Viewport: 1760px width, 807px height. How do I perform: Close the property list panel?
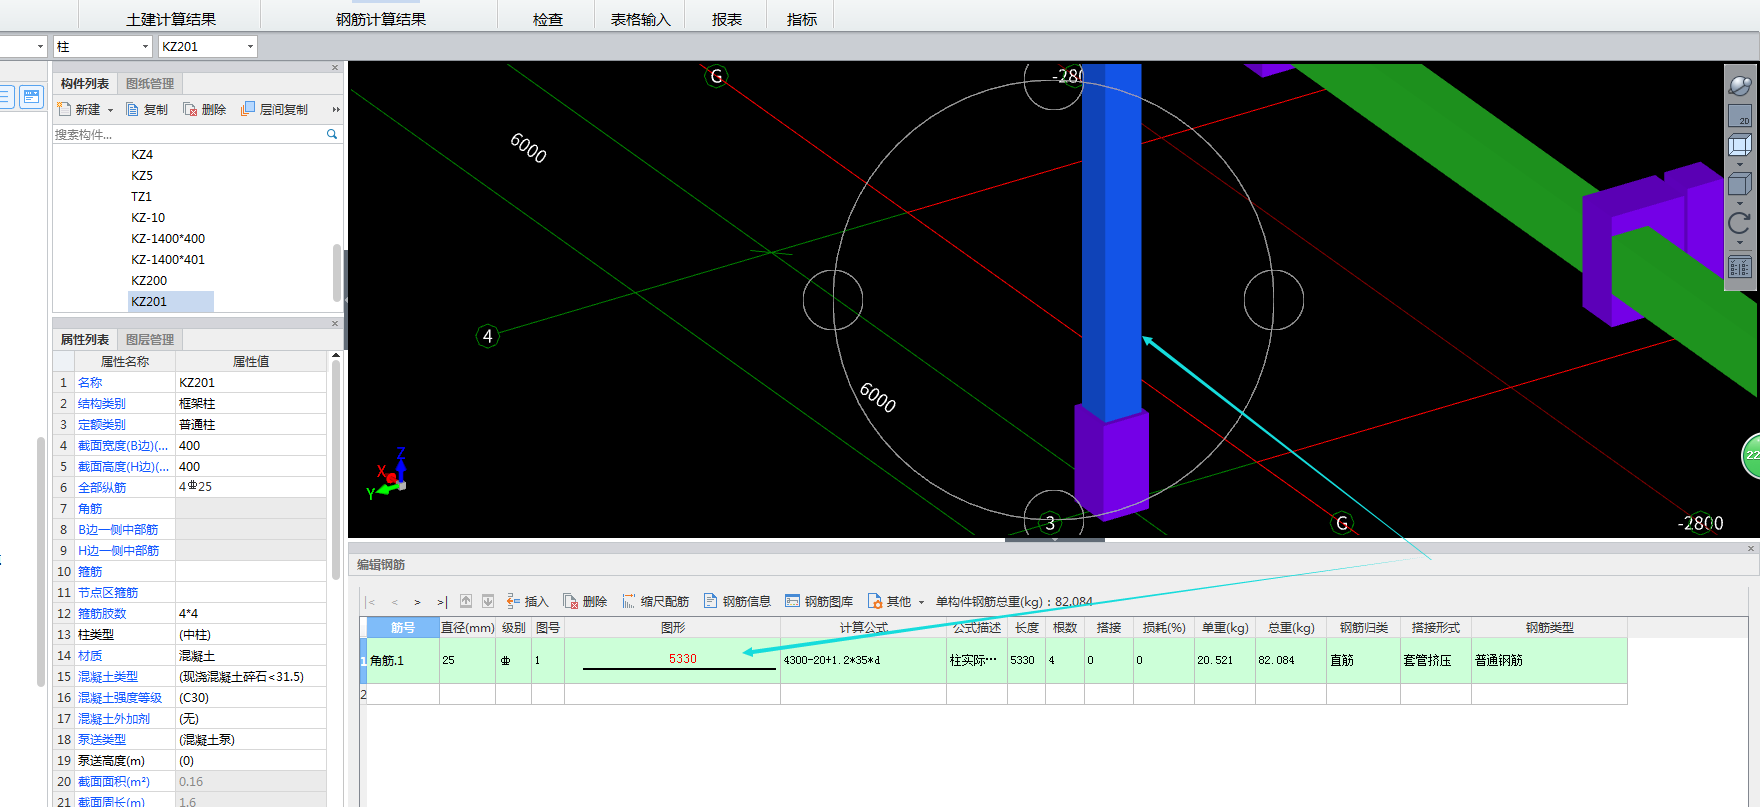(x=335, y=324)
